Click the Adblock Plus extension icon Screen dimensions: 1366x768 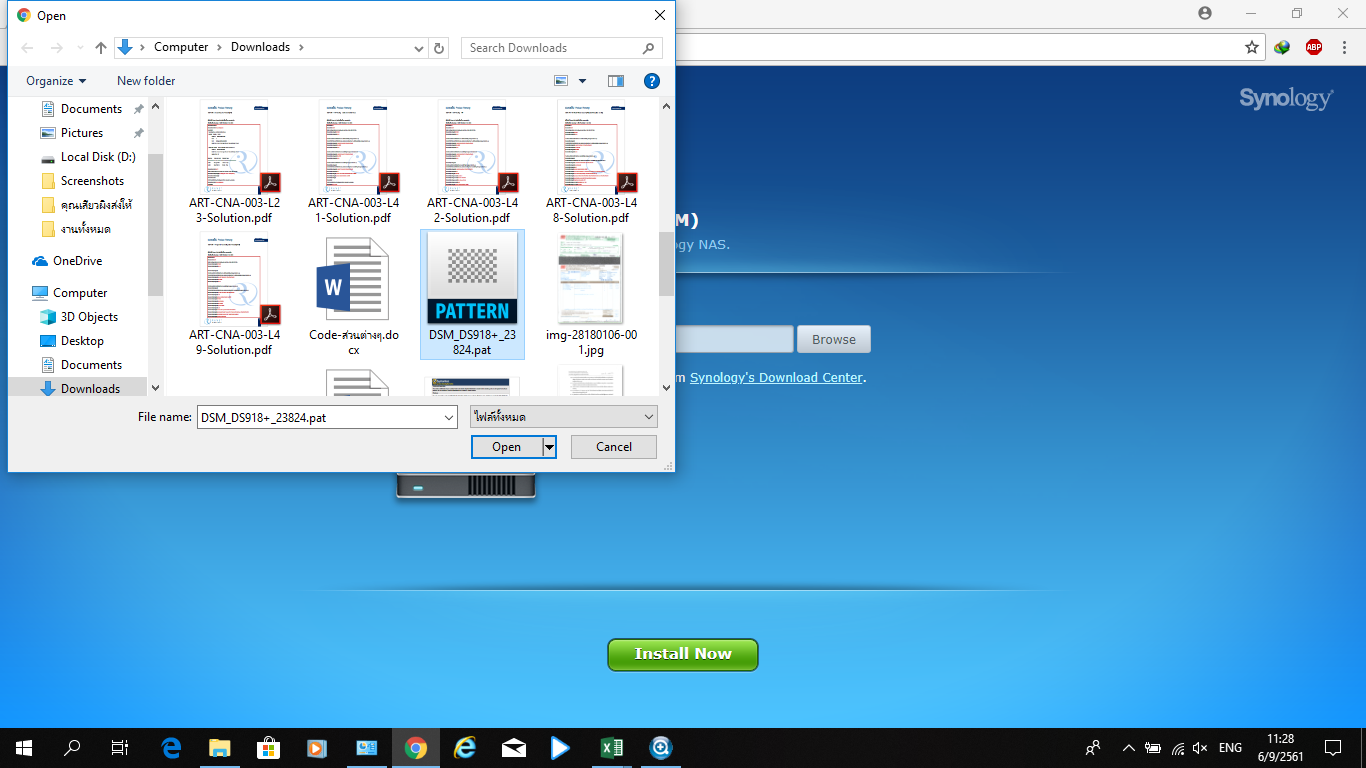point(1314,47)
